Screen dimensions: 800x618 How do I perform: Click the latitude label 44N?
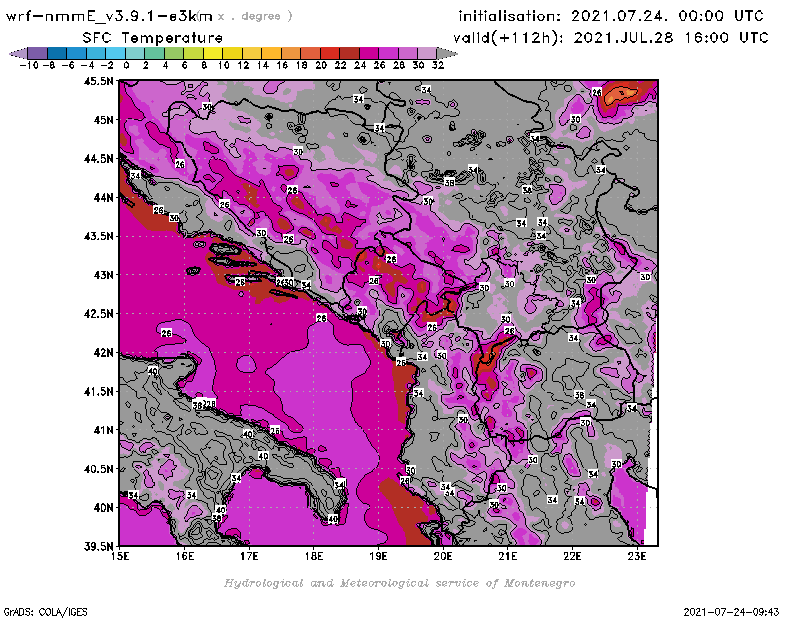(x=103, y=197)
